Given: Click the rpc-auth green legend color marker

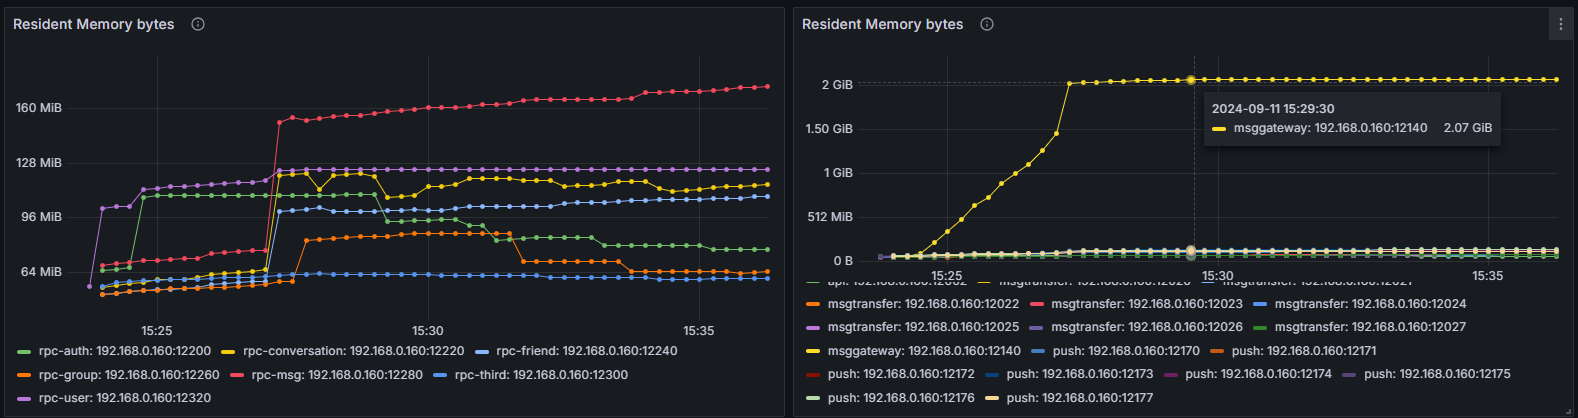Looking at the screenshot, I should (24, 352).
